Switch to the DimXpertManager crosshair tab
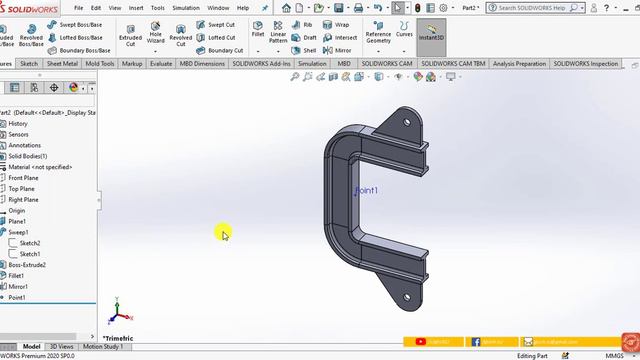640x360 pixels. (54, 87)
